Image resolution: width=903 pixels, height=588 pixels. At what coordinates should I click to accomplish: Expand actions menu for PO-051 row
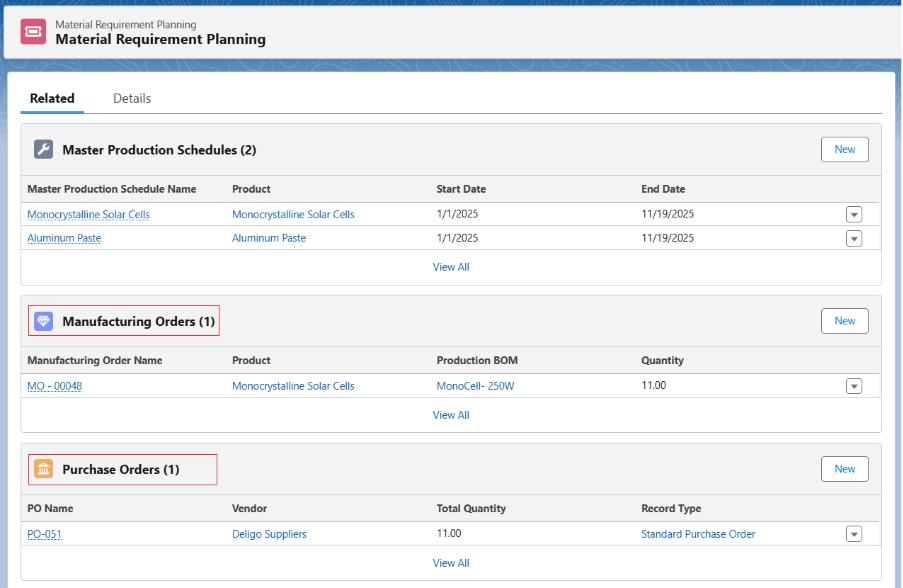click(x=853, y=535)
